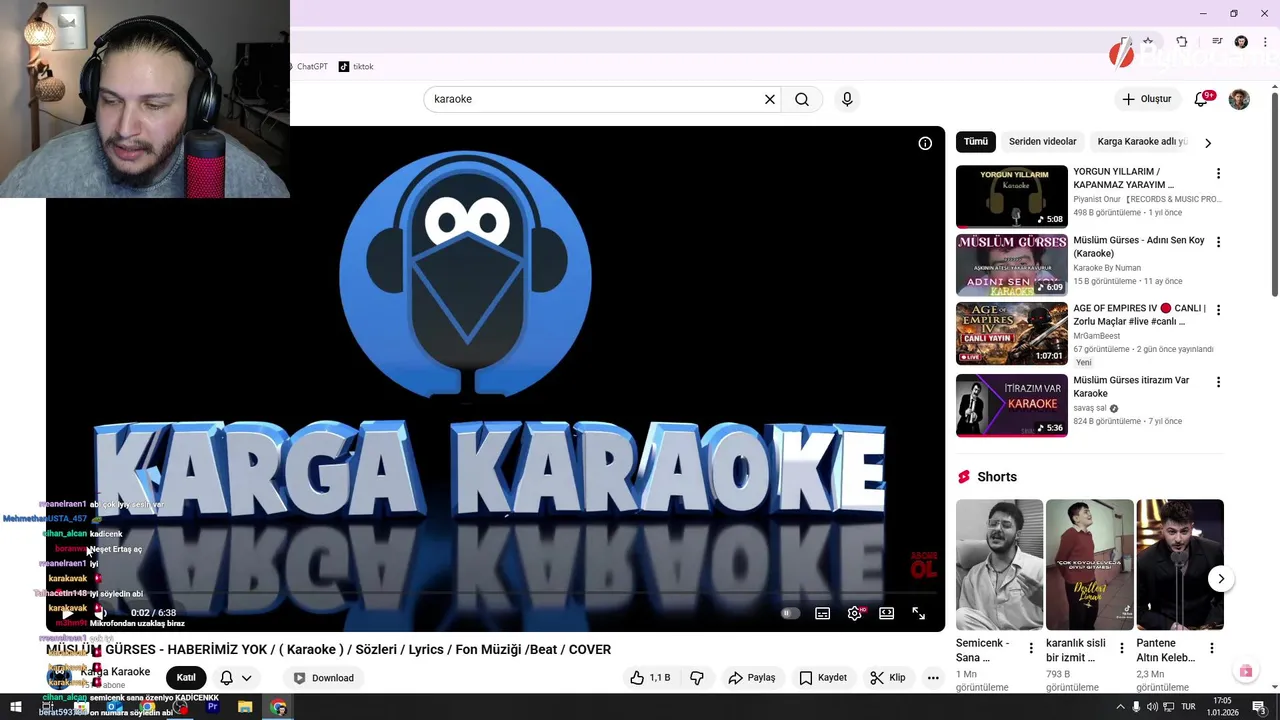Image resolution: width=1280 pixels, height=720 pixels.
Task: Open options for karanlık sisli short
Action: (1121, 648)
